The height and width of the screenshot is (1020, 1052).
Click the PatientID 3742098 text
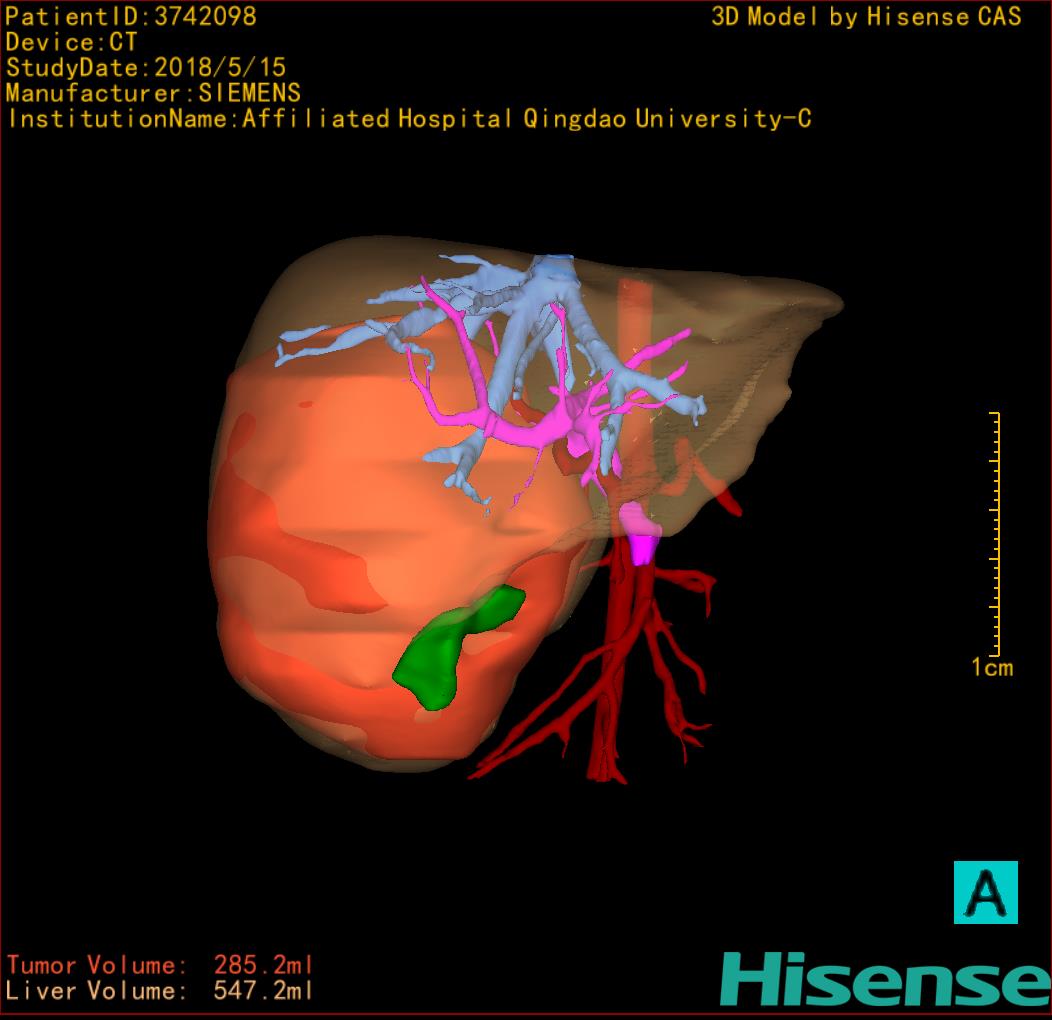pos(131,16)
